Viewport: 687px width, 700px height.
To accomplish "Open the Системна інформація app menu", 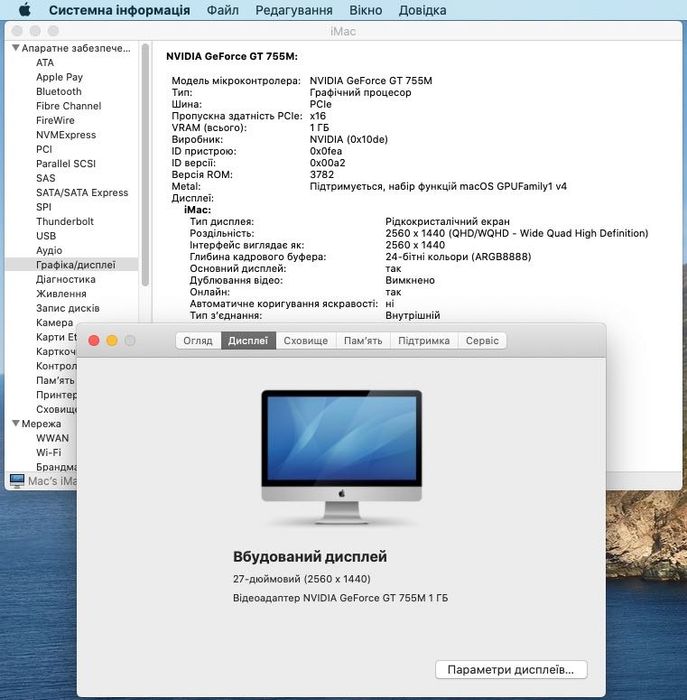I will [119, 10].
